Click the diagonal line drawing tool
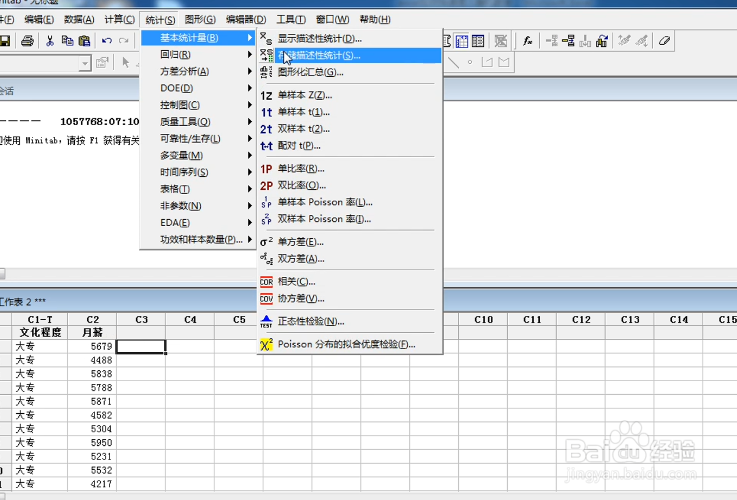The image size is (737, 500). (x=454, y=62)
